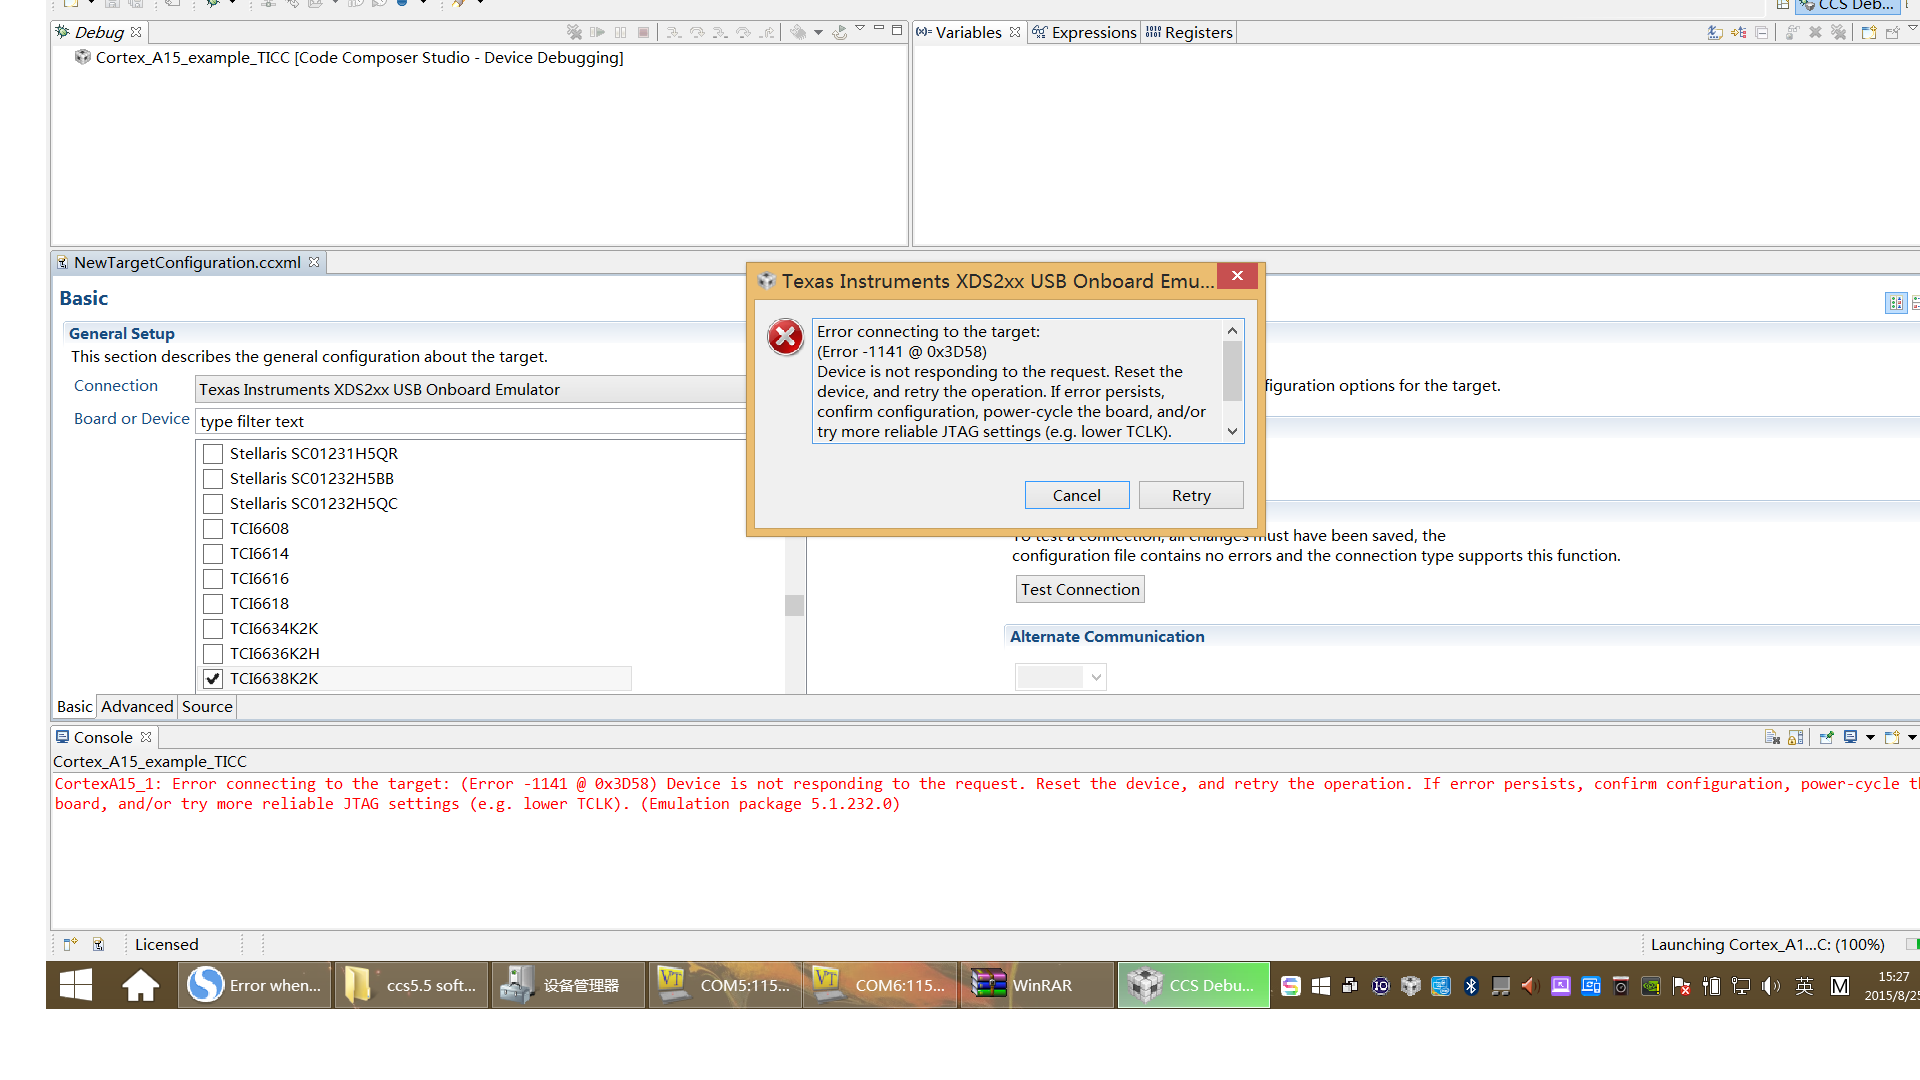Click the Pin Console icon
The image size is (1920, 1080).
point(1826,737)
